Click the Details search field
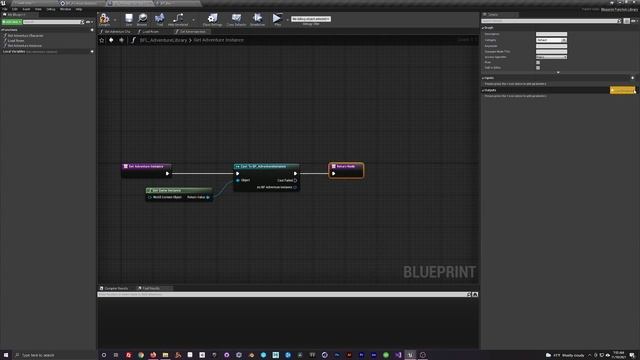The width and height of the screenshot is (640, 360). [x=551, y=21]
